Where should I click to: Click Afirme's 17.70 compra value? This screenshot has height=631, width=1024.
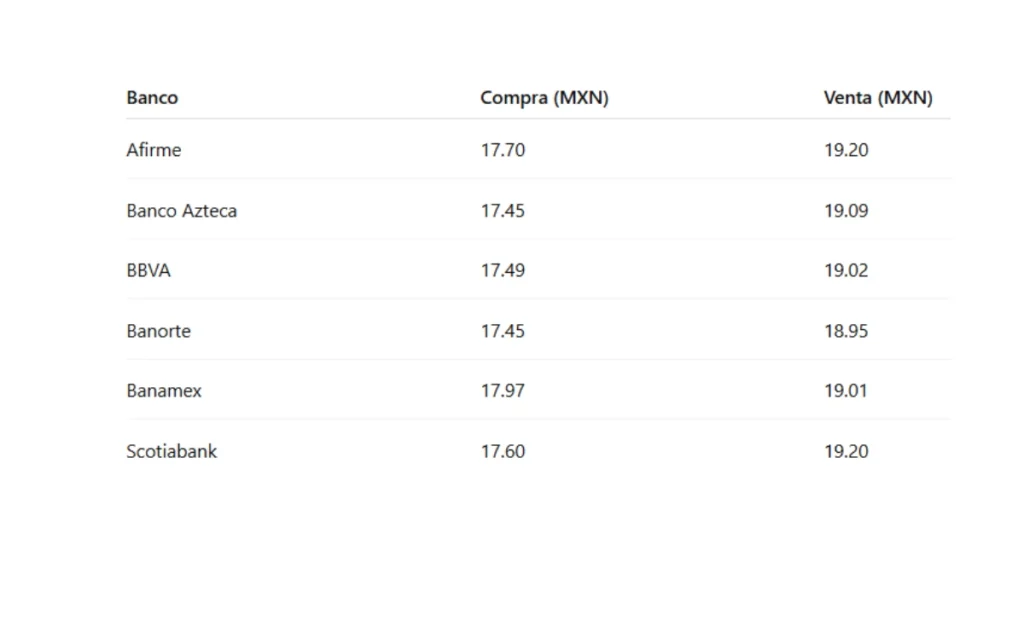[503, 150]
